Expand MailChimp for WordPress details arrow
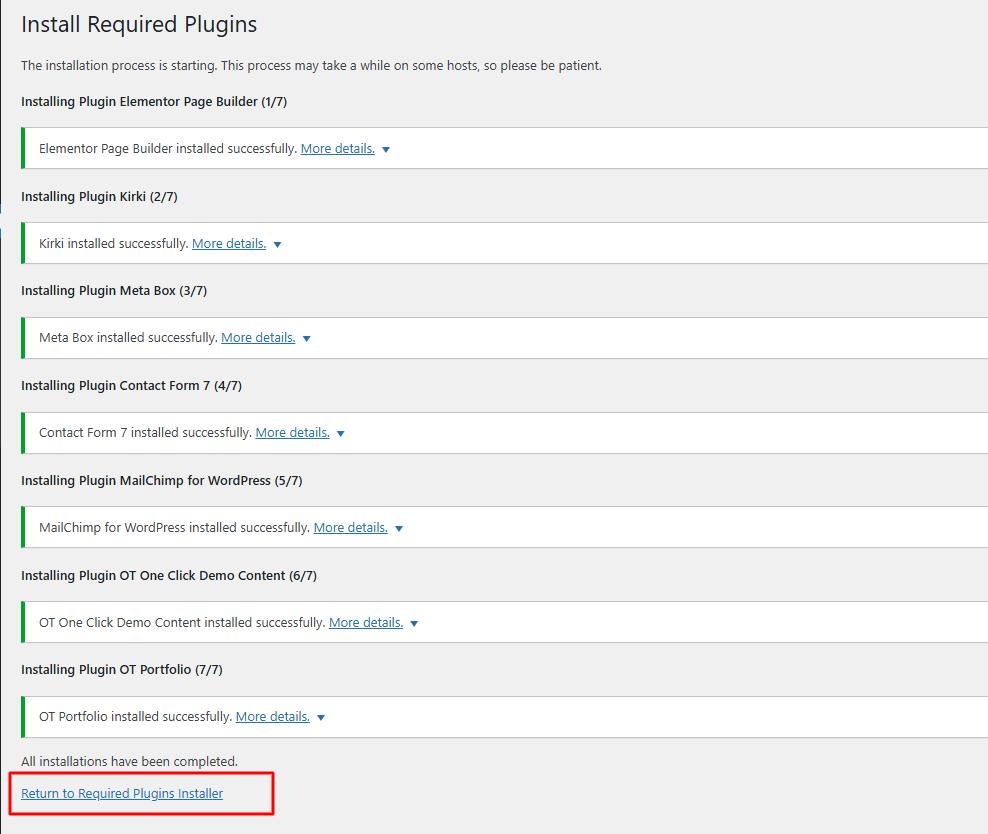 click(x=398, y=529)
